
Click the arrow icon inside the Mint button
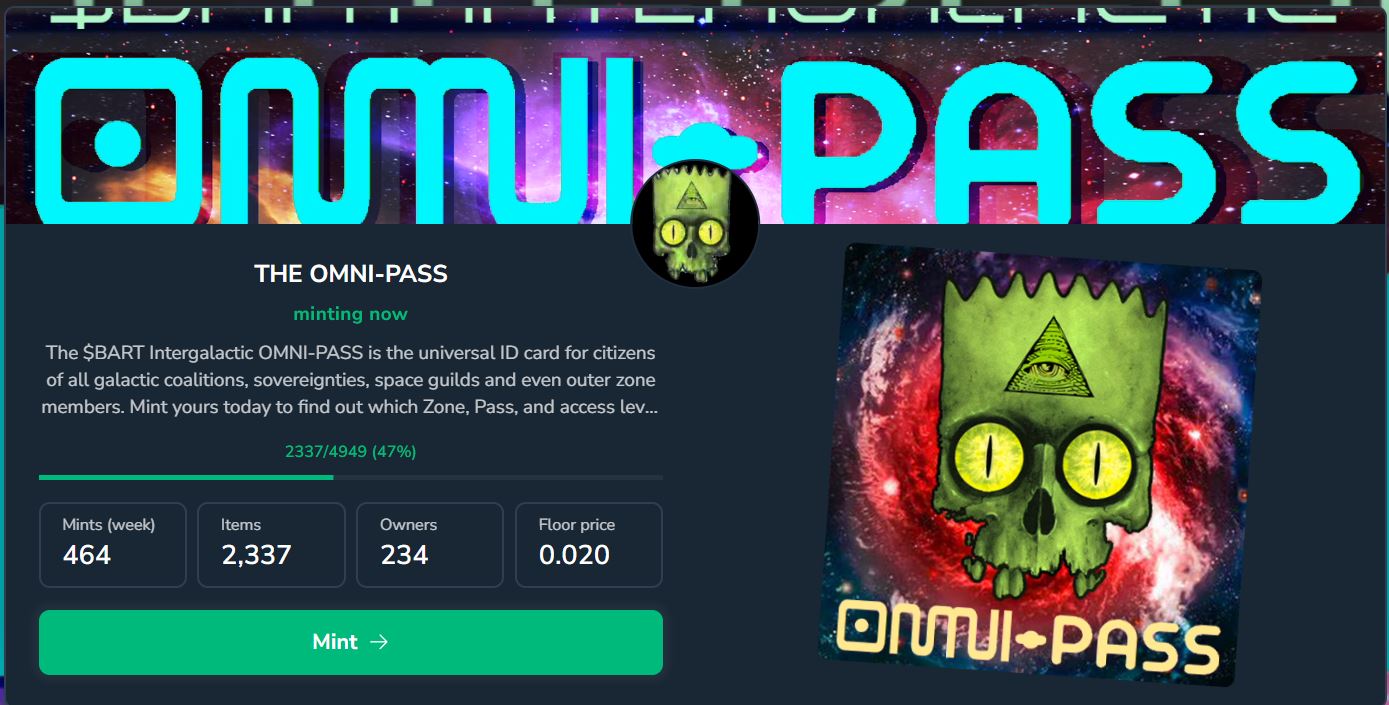click(x=379, y=642)
